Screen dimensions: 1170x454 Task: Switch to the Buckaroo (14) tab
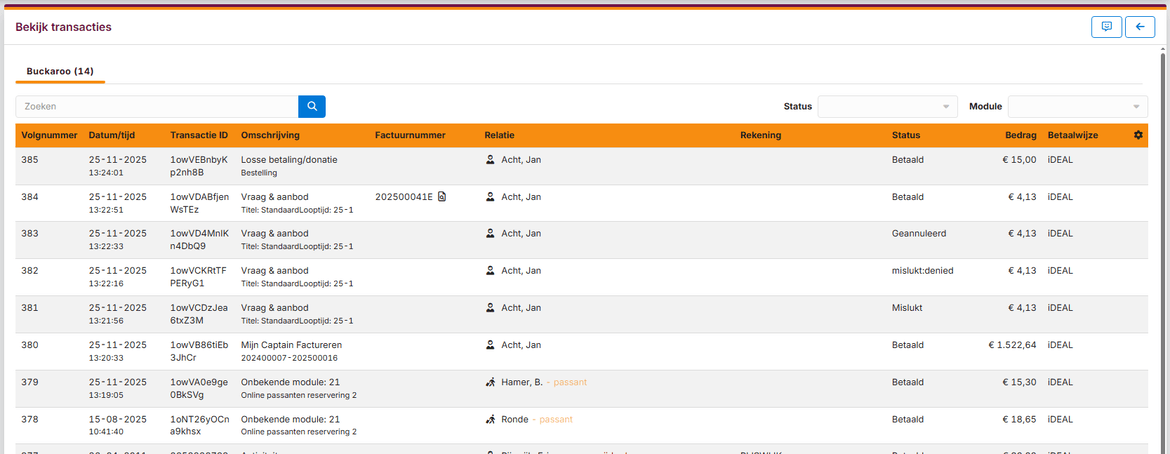[60, 72]
